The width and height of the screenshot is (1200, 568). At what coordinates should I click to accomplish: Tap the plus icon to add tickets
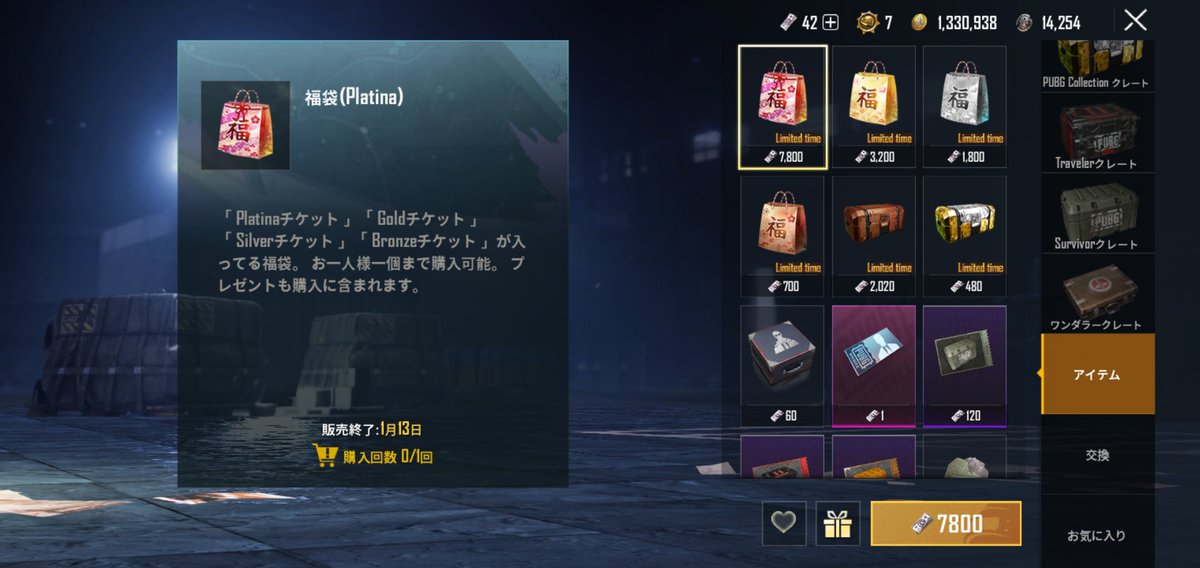[830, 22]
